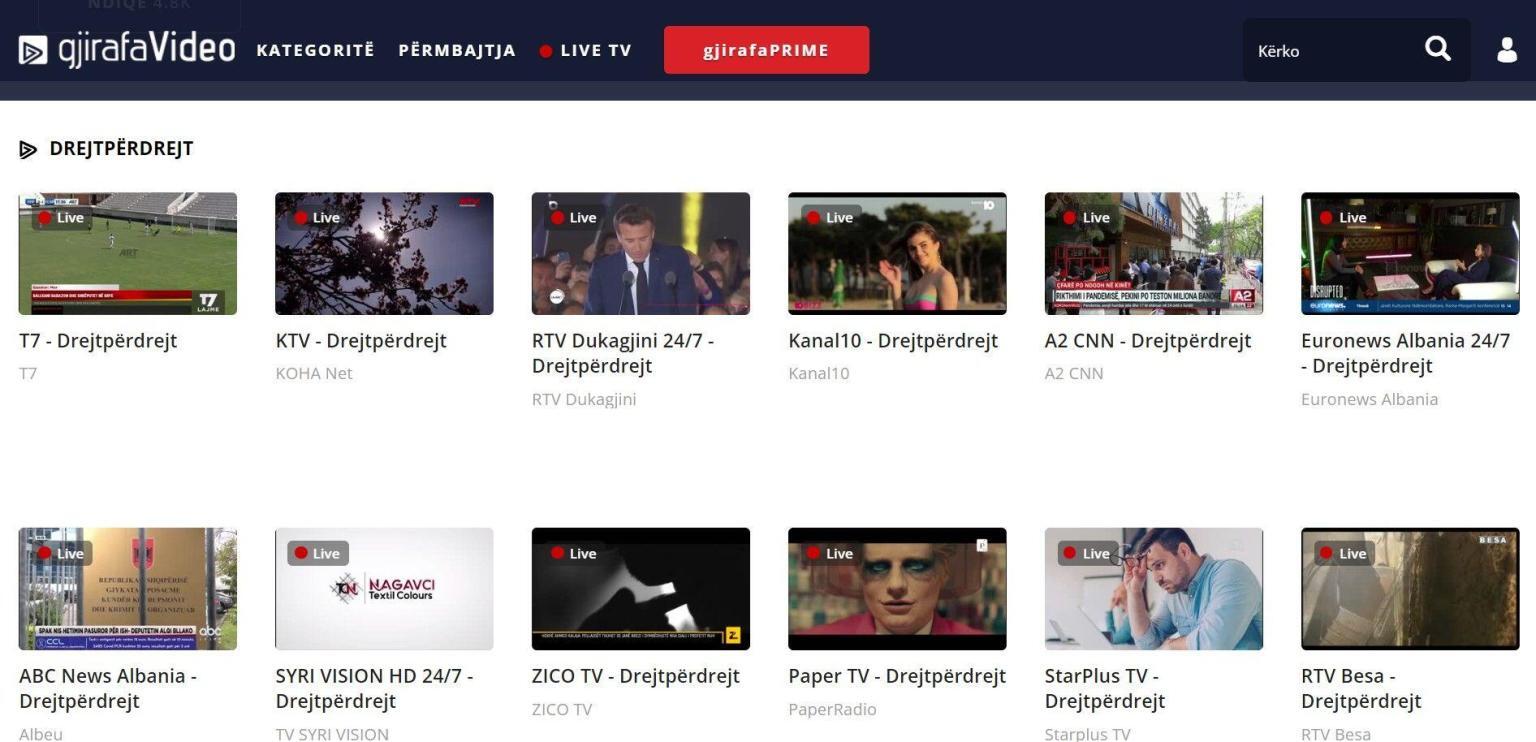Click the gjirafaVideo logo
The image size is (1536, 742).
point(127,49)
